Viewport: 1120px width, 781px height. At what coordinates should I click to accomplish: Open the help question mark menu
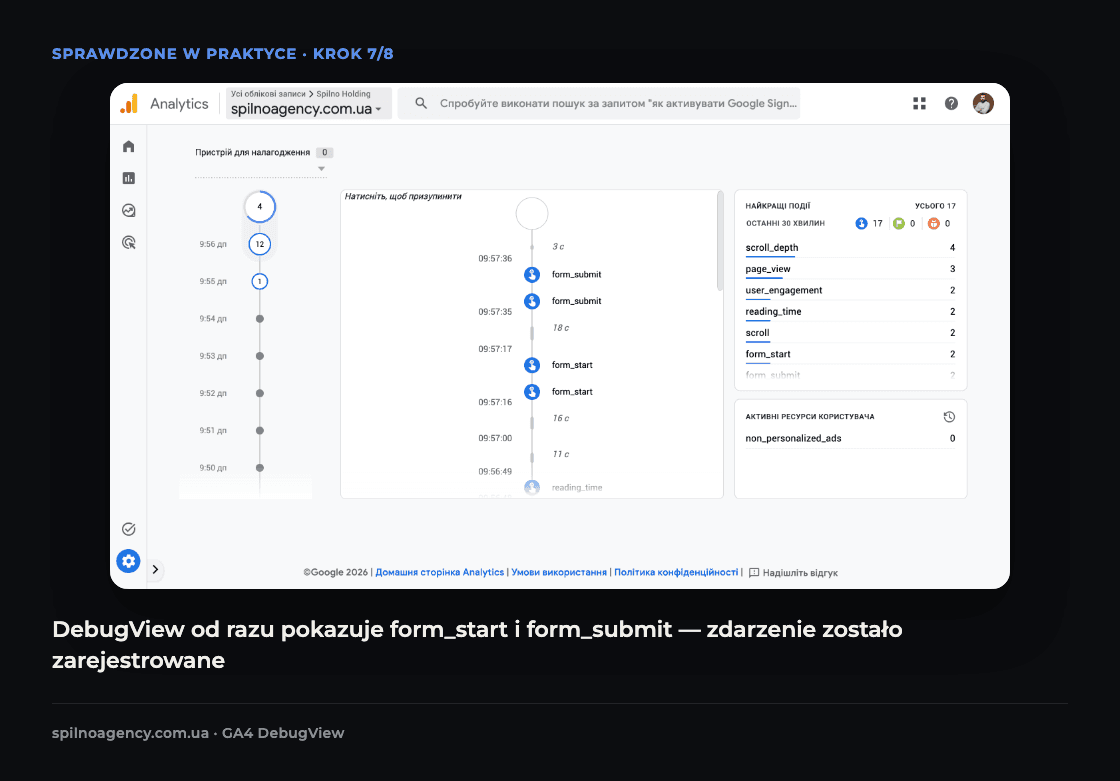[951, 104]
